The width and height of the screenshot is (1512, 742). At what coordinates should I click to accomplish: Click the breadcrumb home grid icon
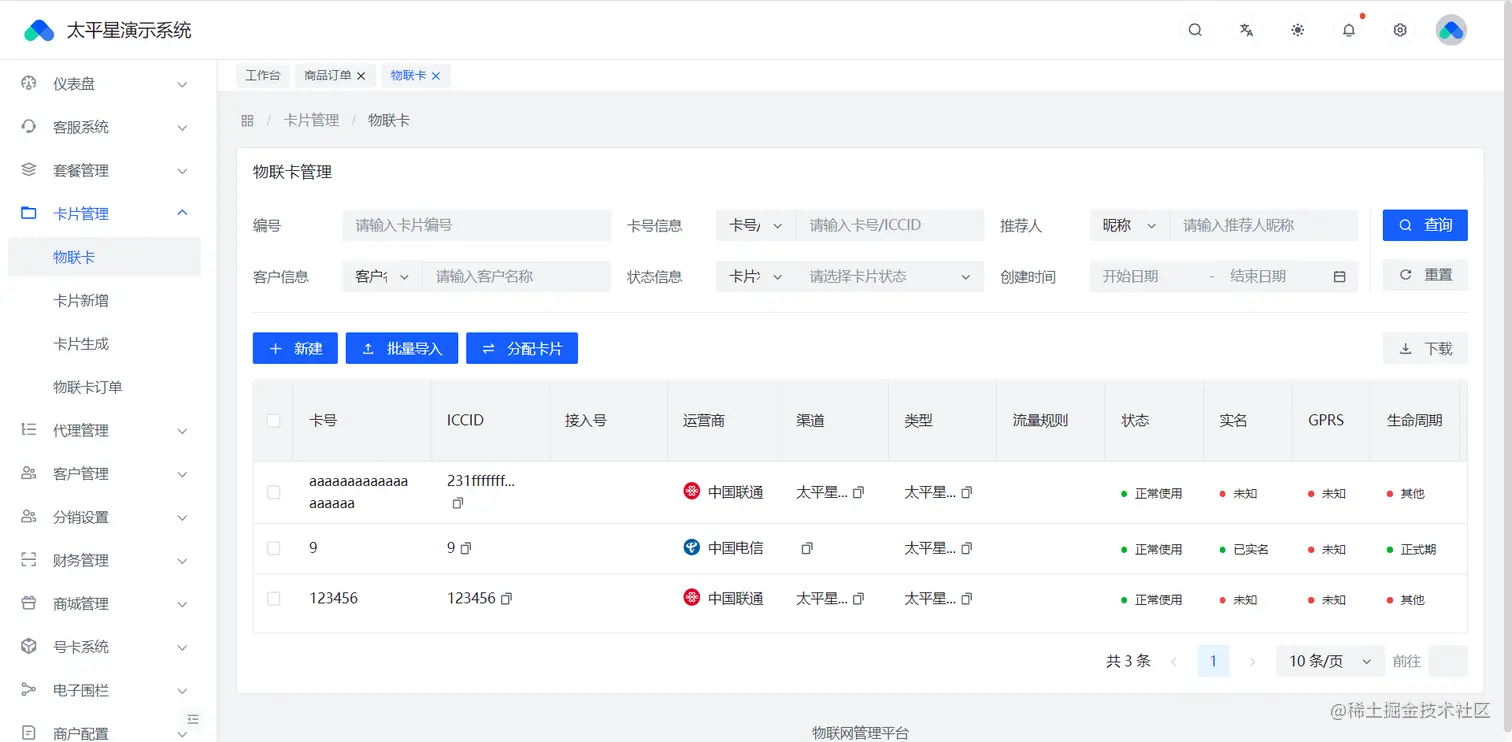(x=247, y=120)
